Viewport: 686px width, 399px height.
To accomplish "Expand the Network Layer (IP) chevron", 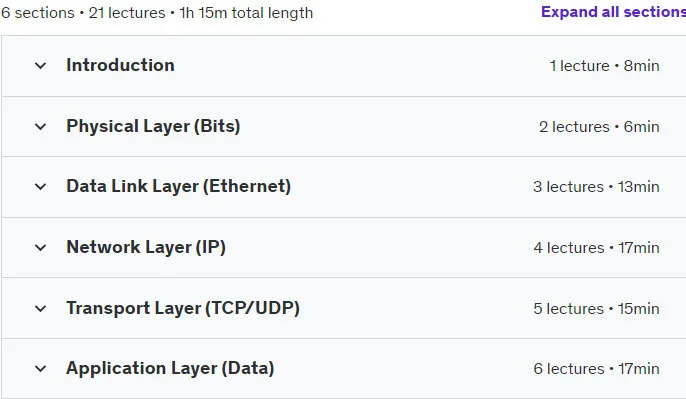I will 41,248.
